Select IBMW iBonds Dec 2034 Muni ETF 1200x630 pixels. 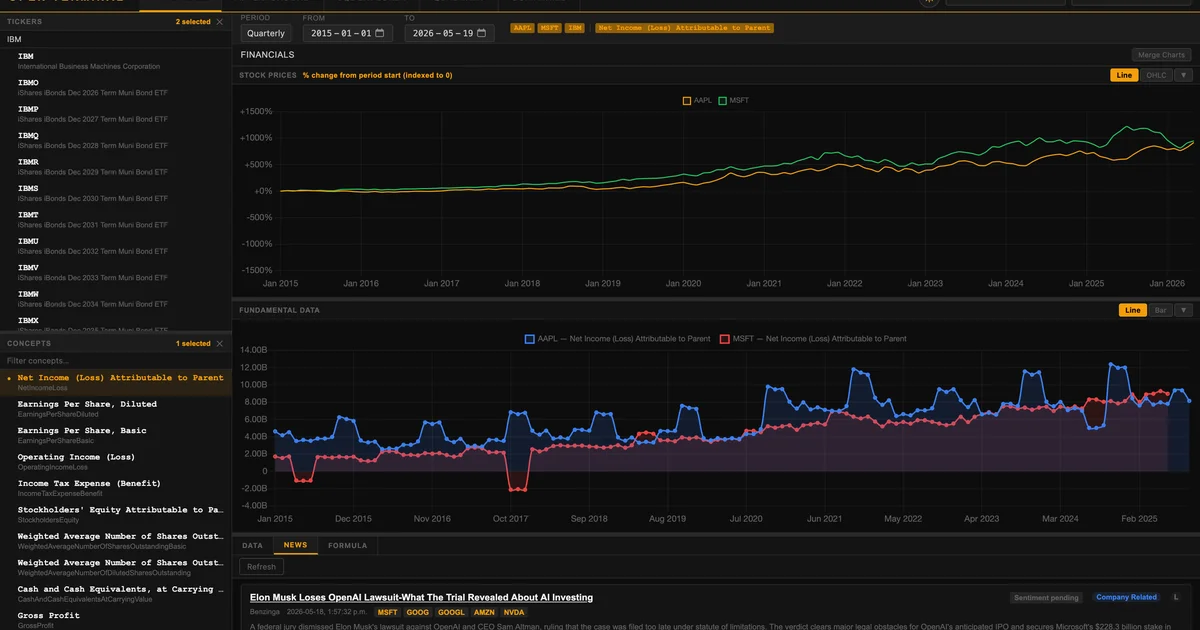pos(116,299)
